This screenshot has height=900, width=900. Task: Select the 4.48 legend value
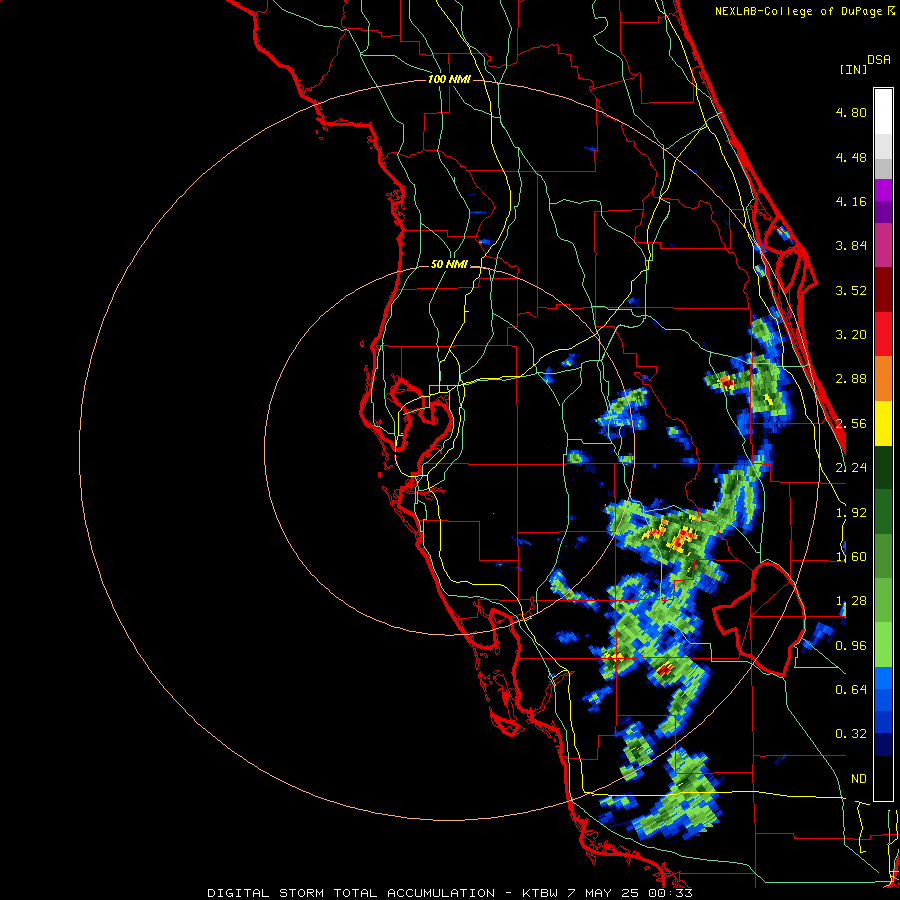coord(851,157)
